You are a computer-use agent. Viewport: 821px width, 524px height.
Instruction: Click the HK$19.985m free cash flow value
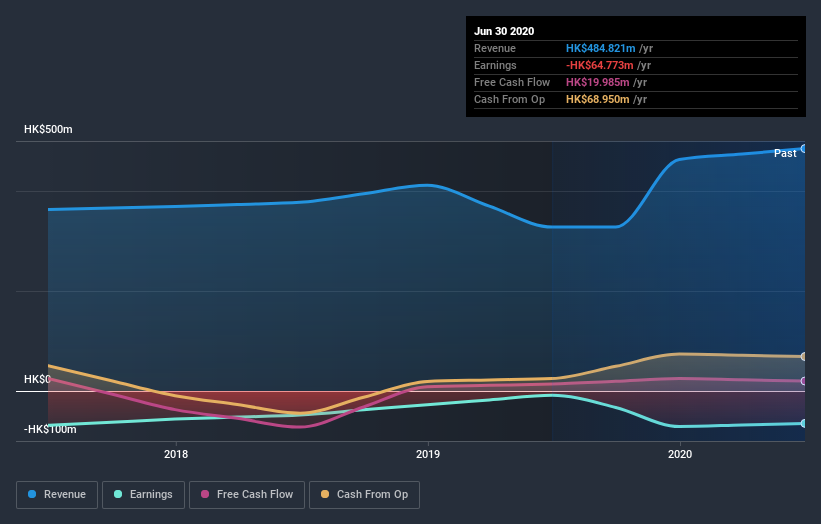597,82
